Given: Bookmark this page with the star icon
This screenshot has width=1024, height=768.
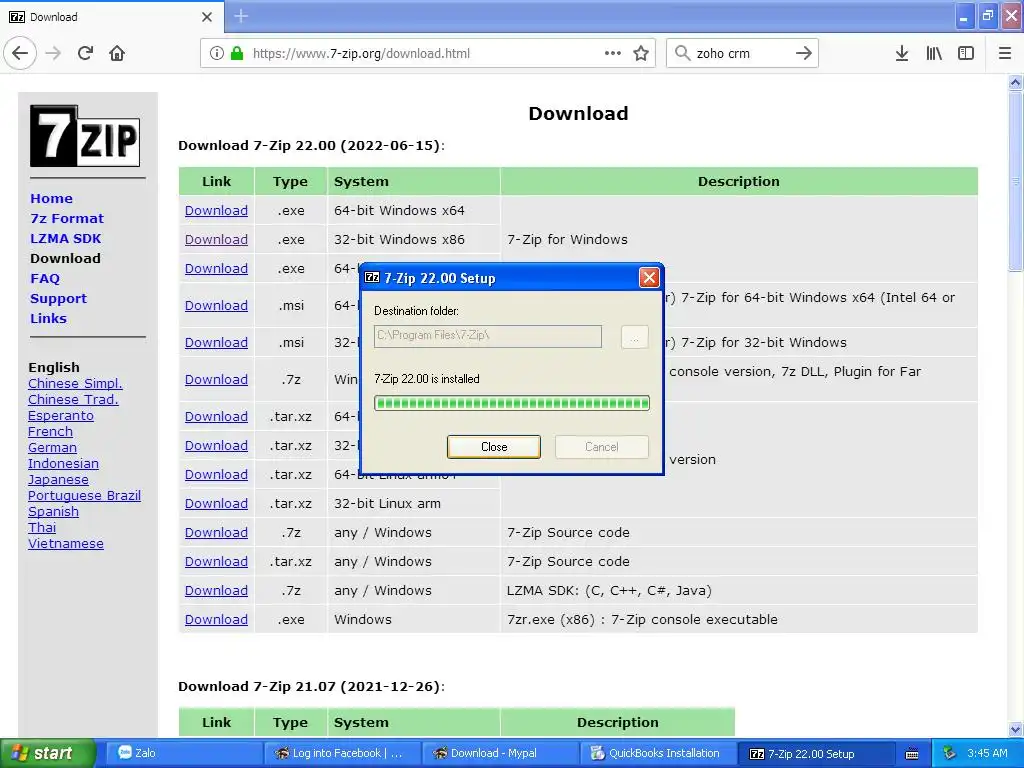Looking at the screenshot, I should coord(641,53).
